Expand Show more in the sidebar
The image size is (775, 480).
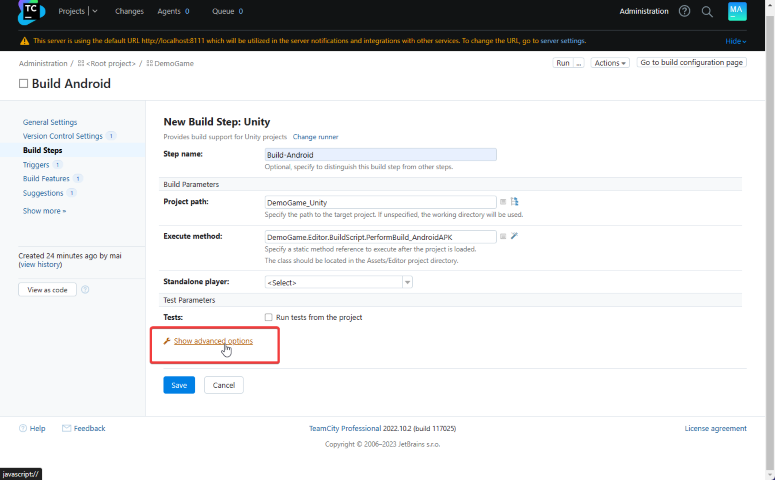click(x=45, y=211)
